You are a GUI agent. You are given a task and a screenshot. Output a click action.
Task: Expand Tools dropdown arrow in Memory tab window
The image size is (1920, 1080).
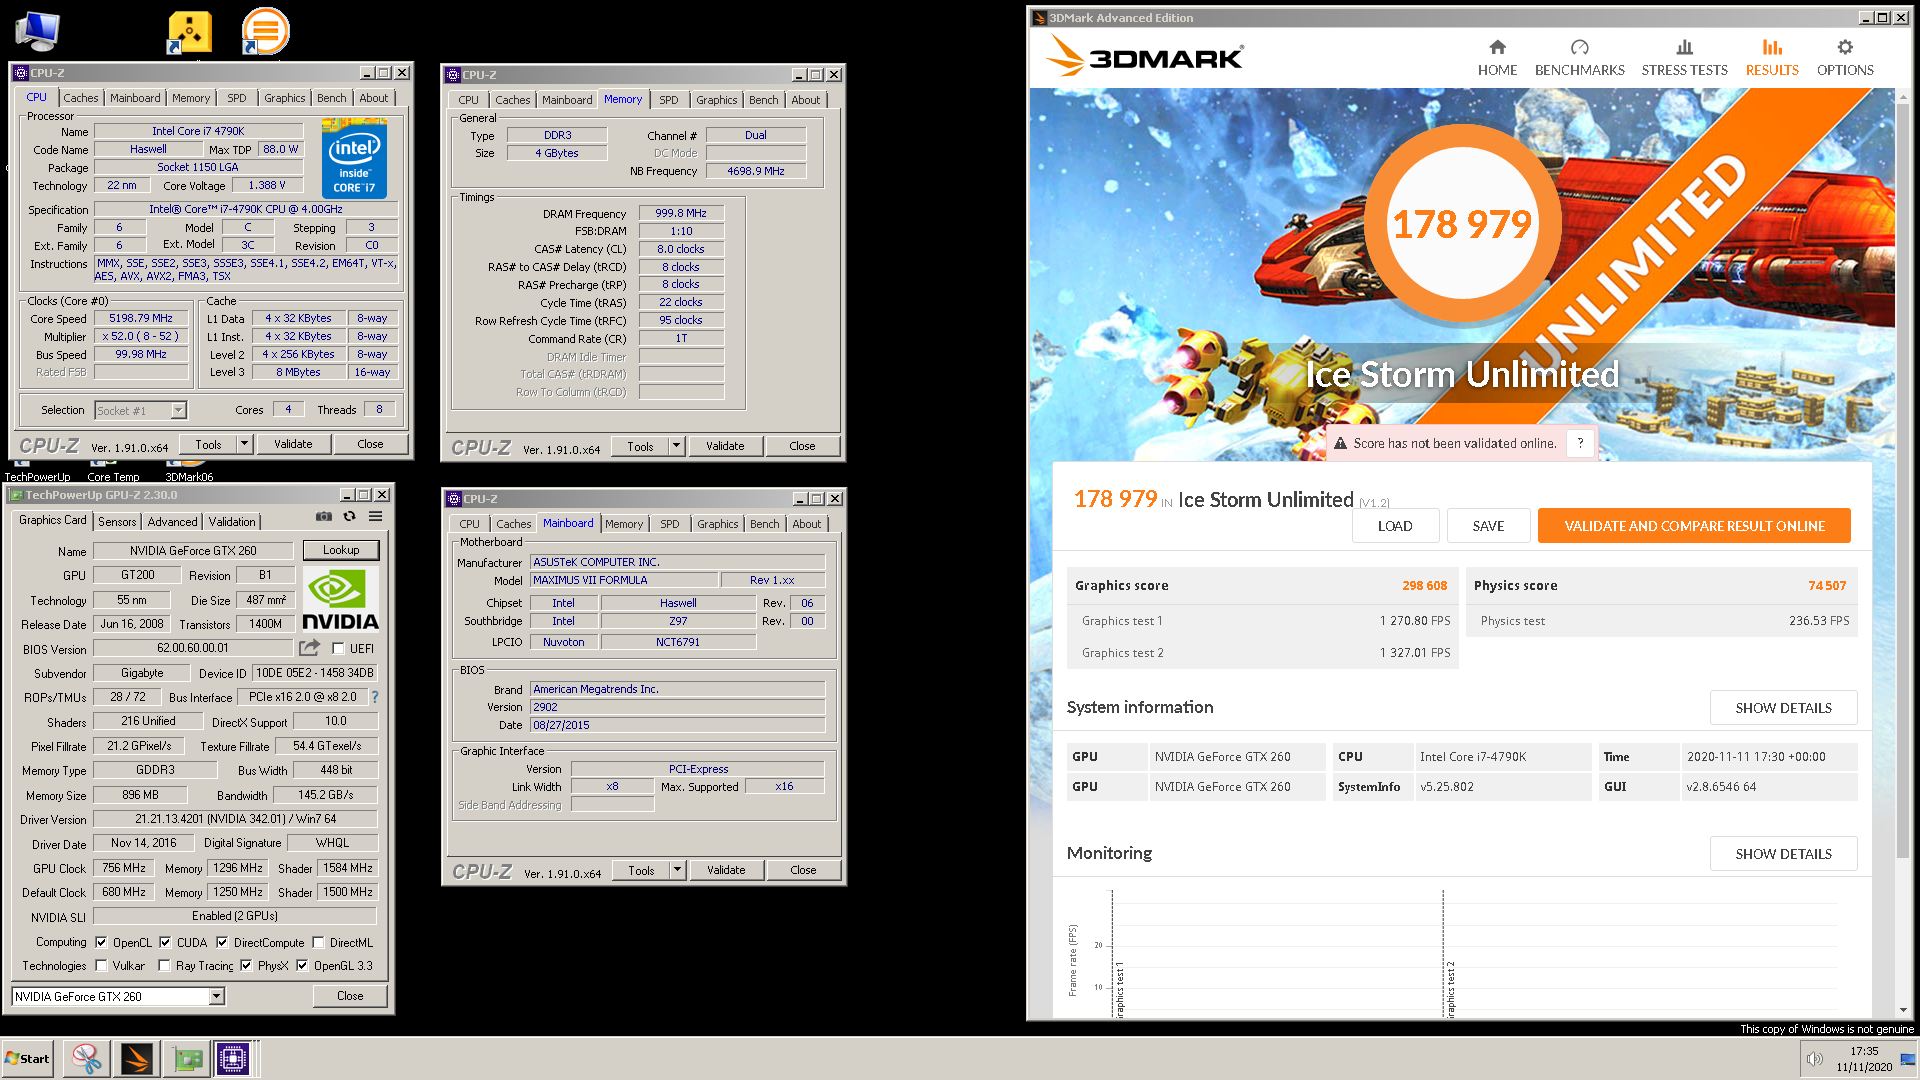pos(676,446)
